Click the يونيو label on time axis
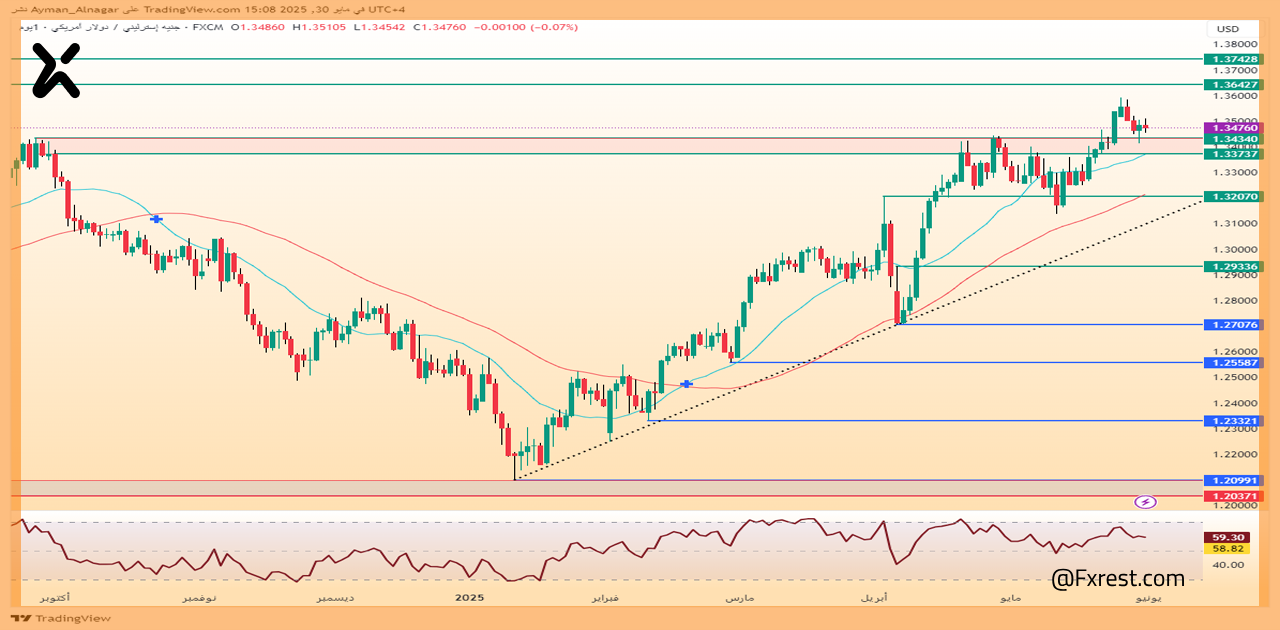The height and width of the screenshot is (630, 1280). (1146, 597)
